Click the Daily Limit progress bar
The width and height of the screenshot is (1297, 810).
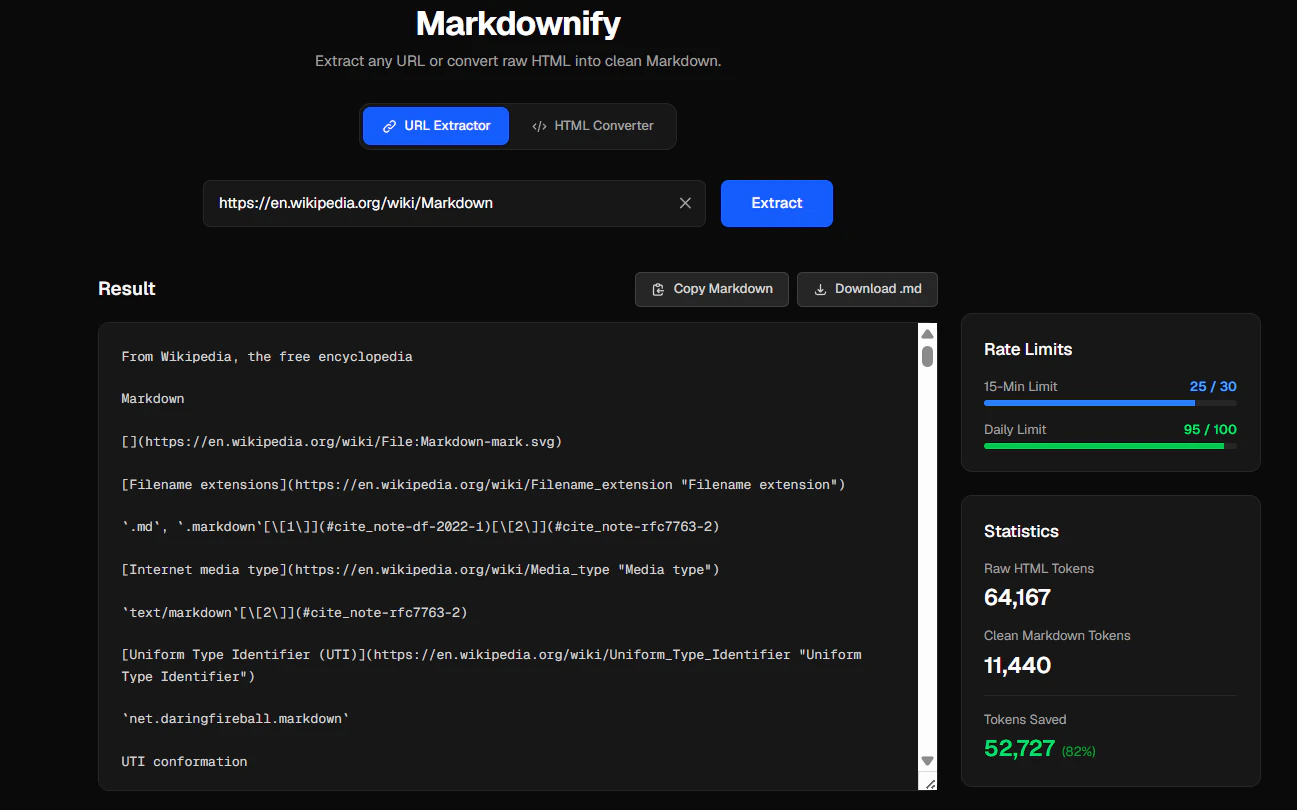coord(1110,446)
